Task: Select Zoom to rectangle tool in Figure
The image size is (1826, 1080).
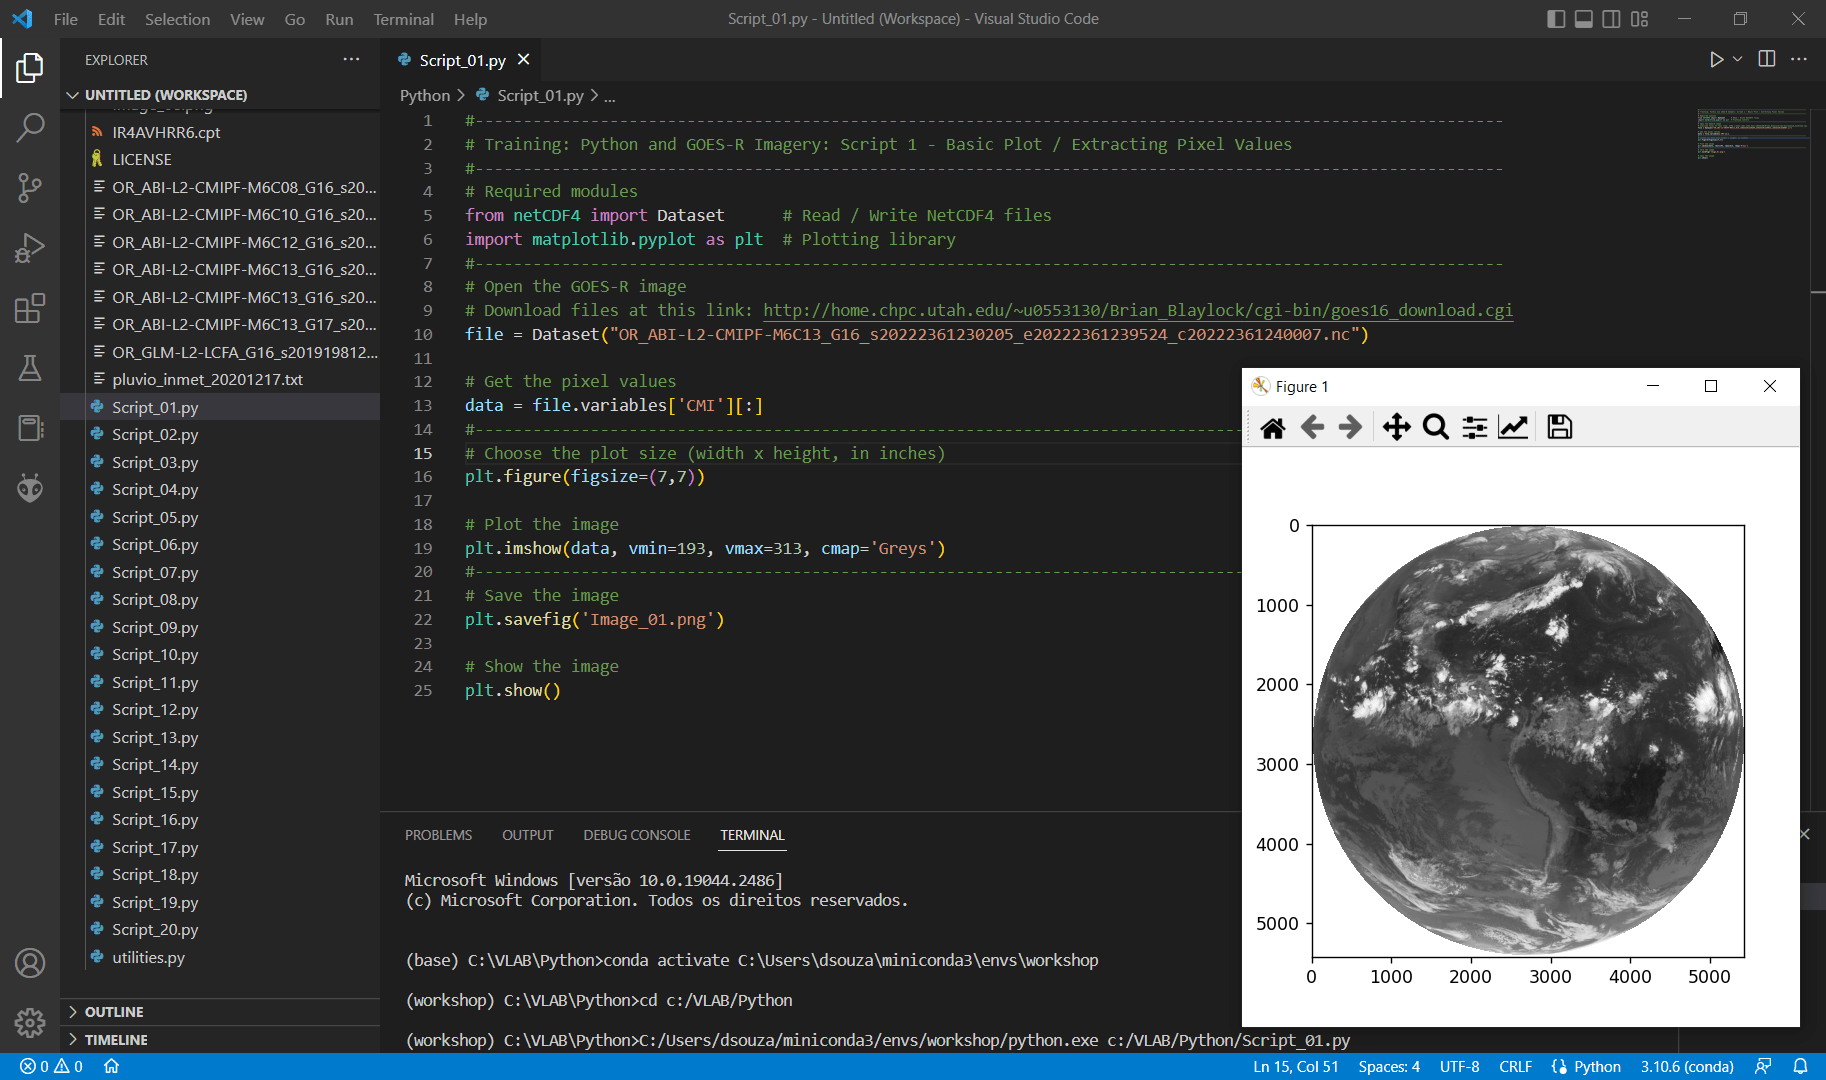Action: pos(1436,428)
